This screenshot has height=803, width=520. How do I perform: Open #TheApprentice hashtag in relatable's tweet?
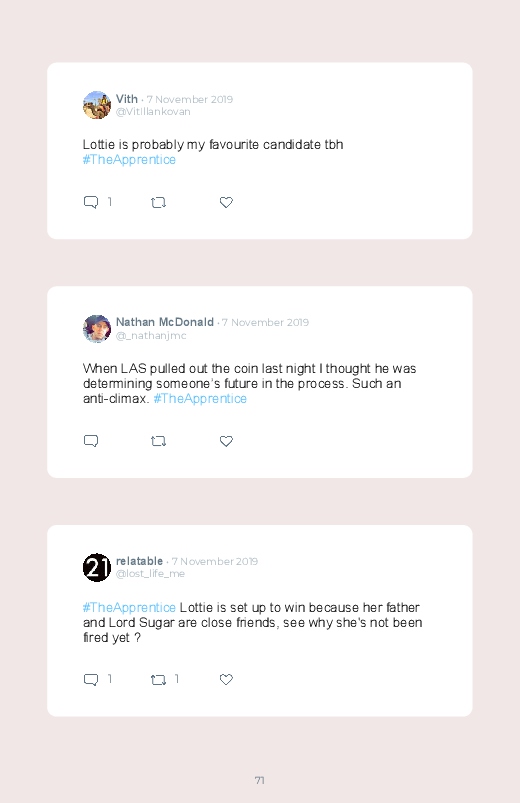tap(129, 607)
